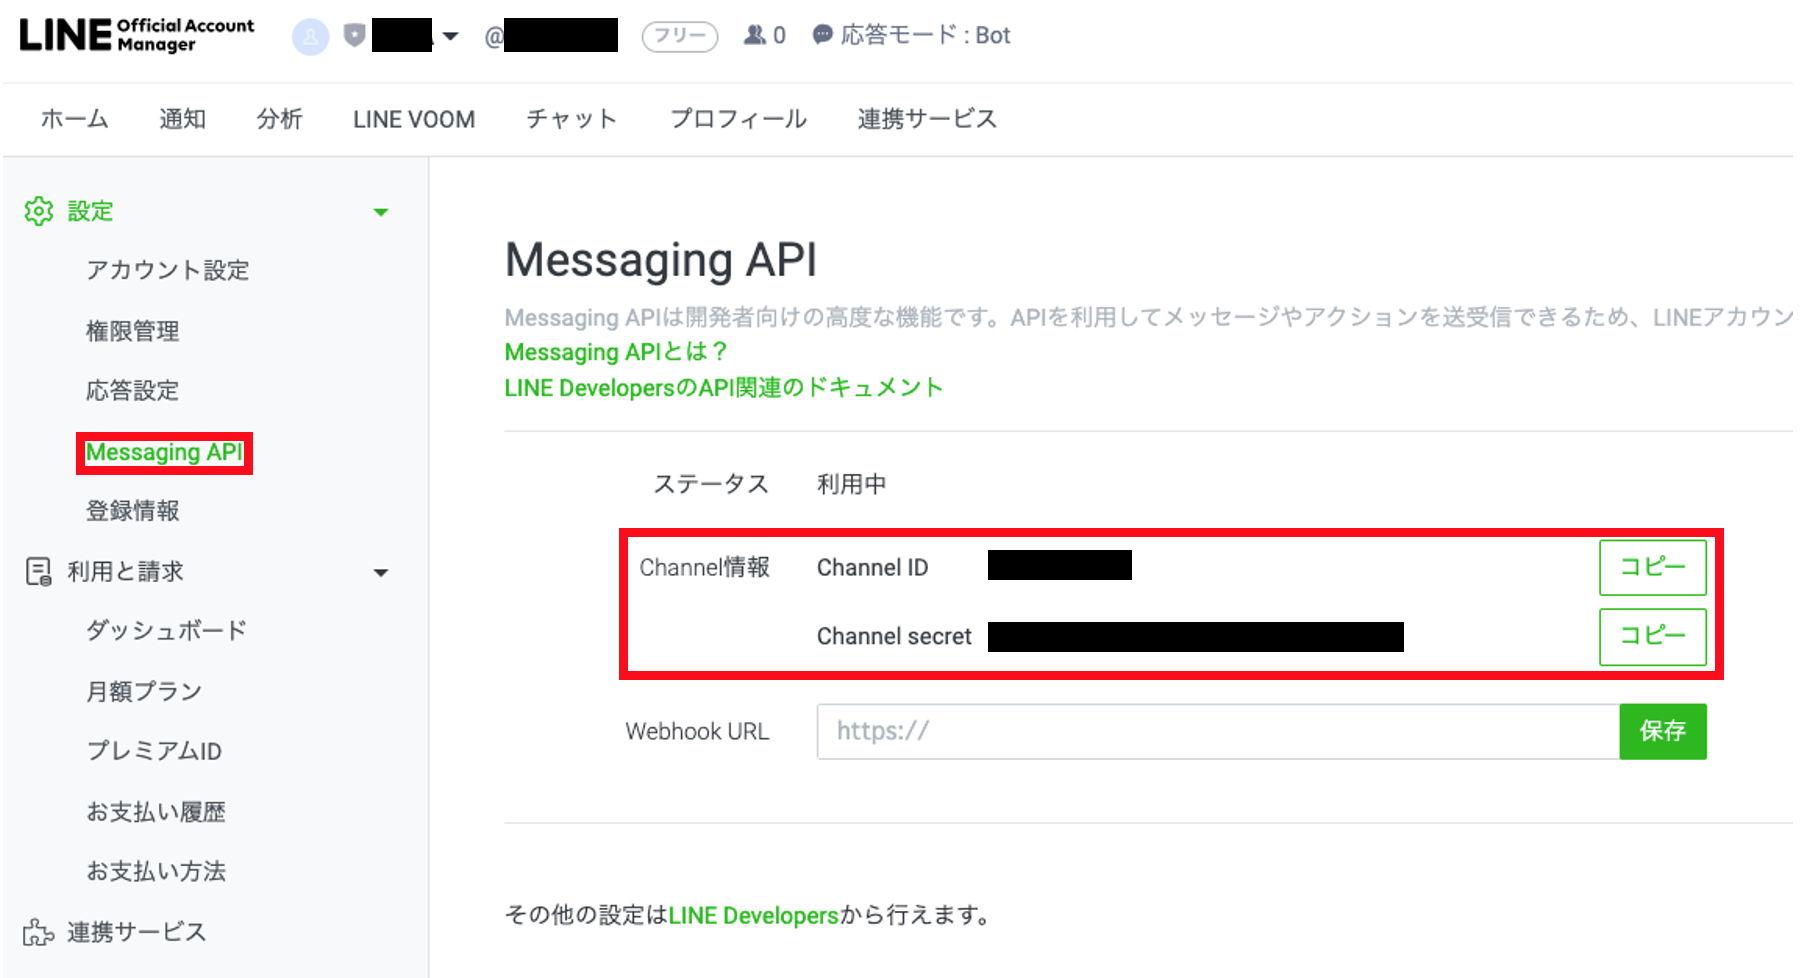The height and width of the screenshot is (978, 1812).
Task: Open 権限管理 in the sidebar
Action: tap(132, 331)
